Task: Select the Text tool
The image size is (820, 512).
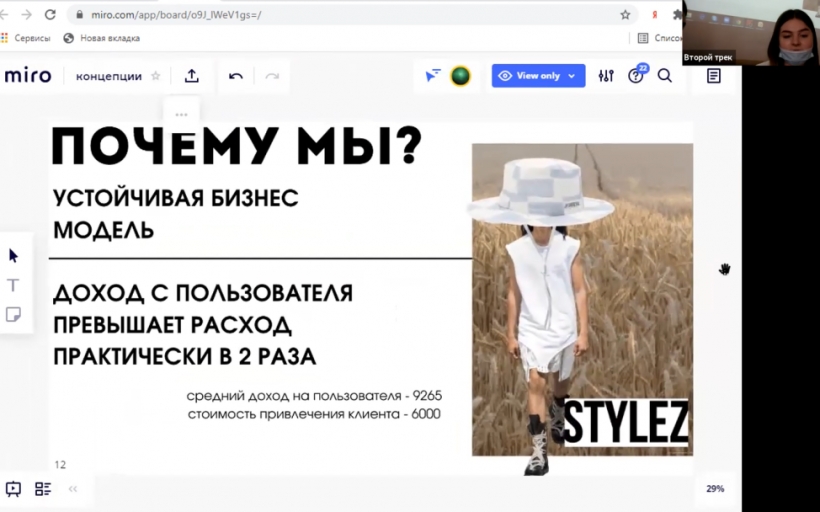Action: 13,285
